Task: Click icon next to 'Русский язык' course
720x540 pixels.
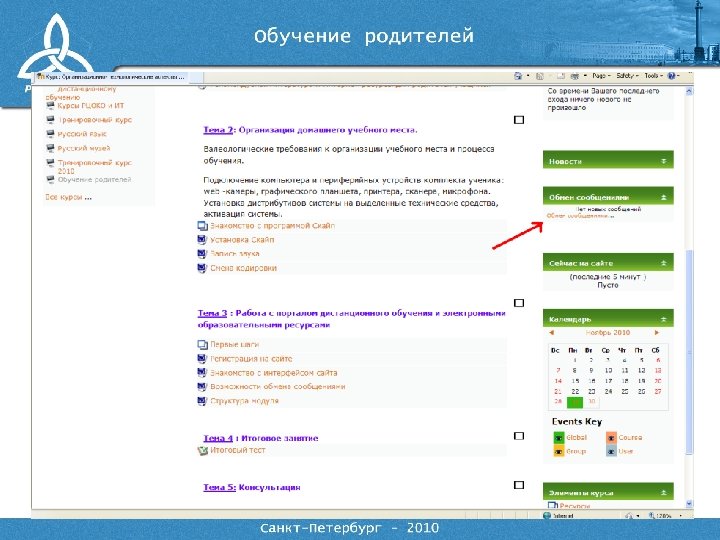Action: tap(51, 134)
